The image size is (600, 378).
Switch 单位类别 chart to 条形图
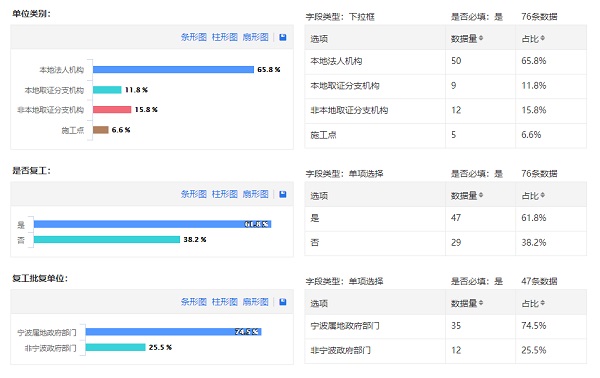pyautogui.click(x=194, y=37)
